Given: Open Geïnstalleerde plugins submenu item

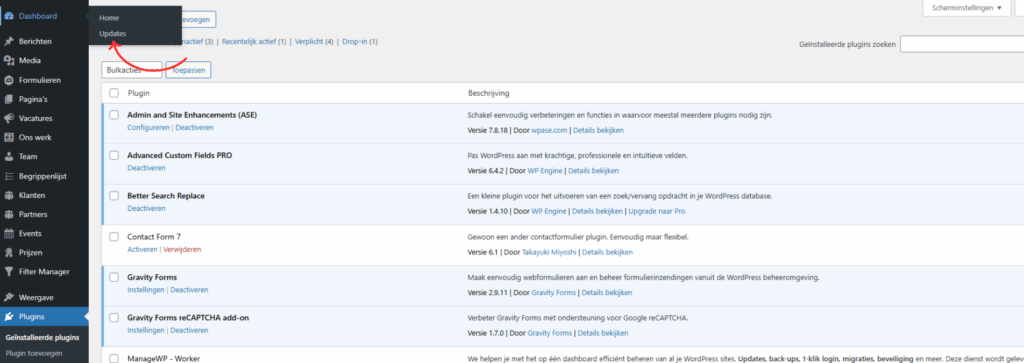Looking at the screenshot, I should pyautogui.click(x=42, y=338).
